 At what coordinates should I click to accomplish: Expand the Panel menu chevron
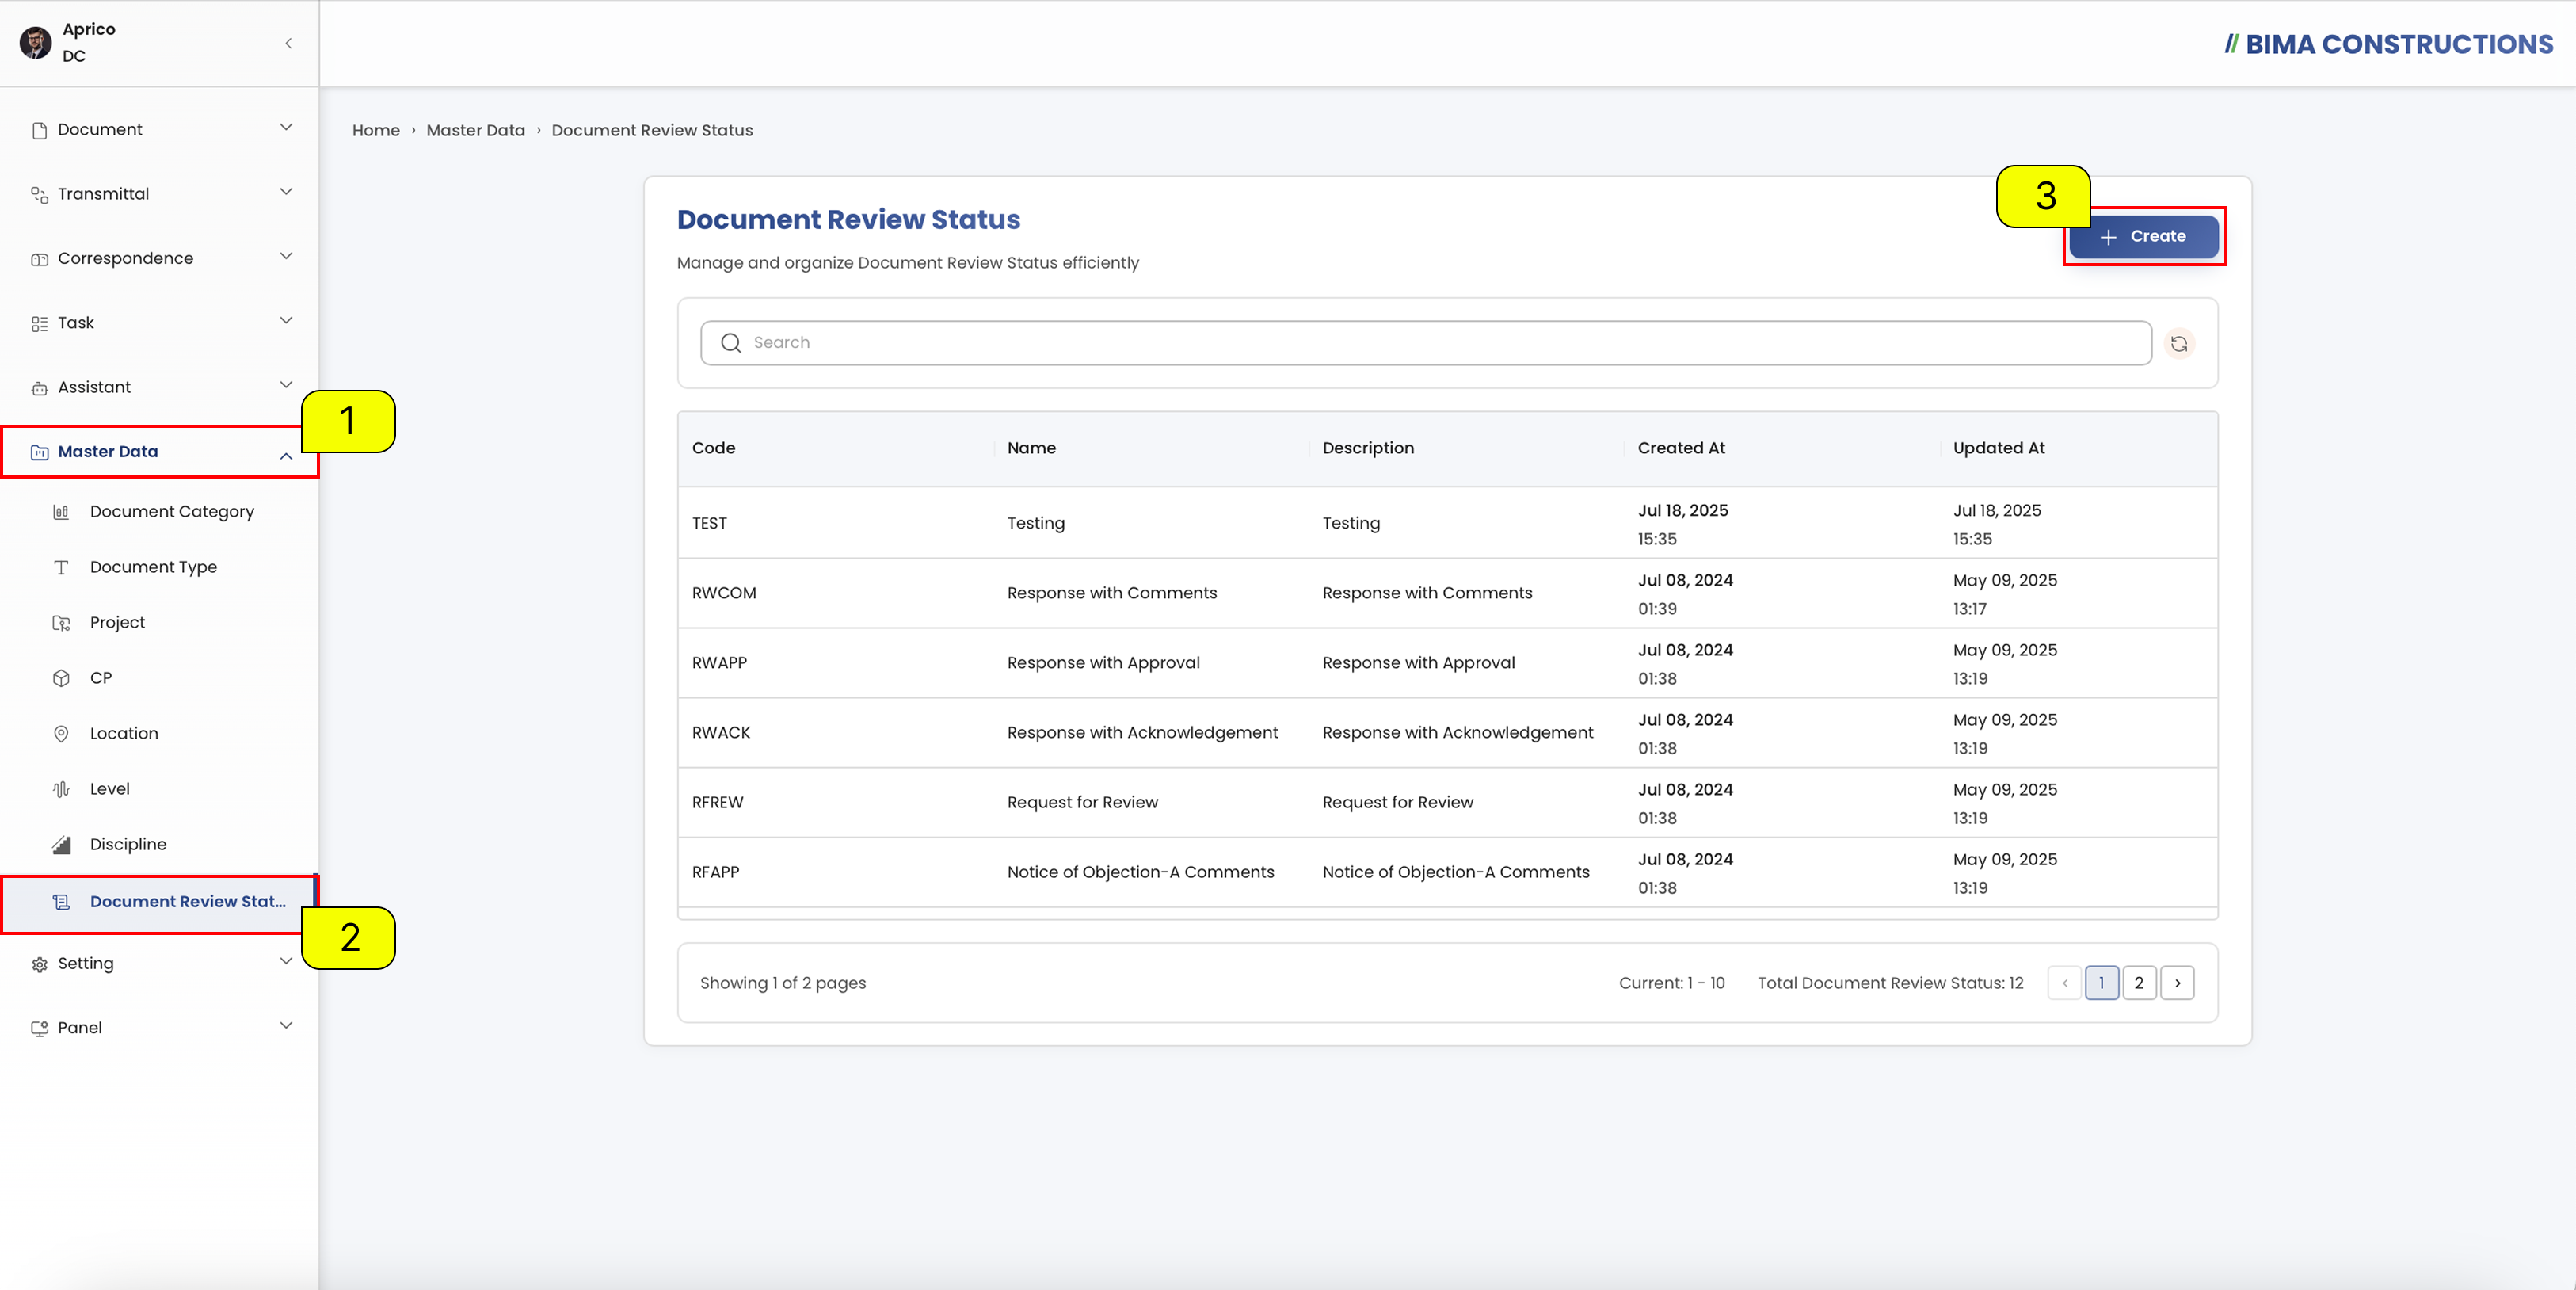point(286,1025)
